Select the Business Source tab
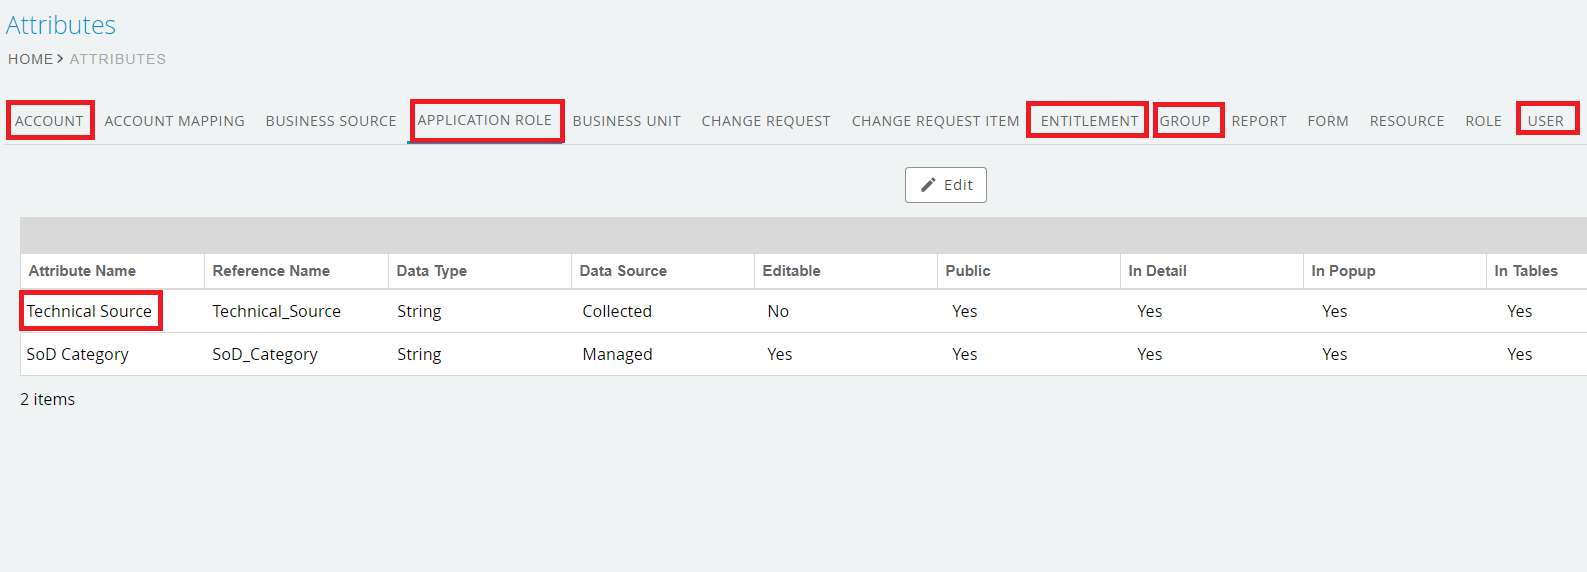 (331, 121)
